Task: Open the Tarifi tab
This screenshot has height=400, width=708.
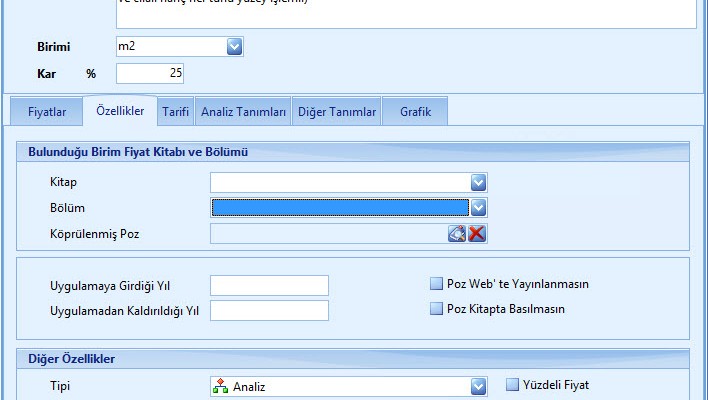Action: coord(176,112)
